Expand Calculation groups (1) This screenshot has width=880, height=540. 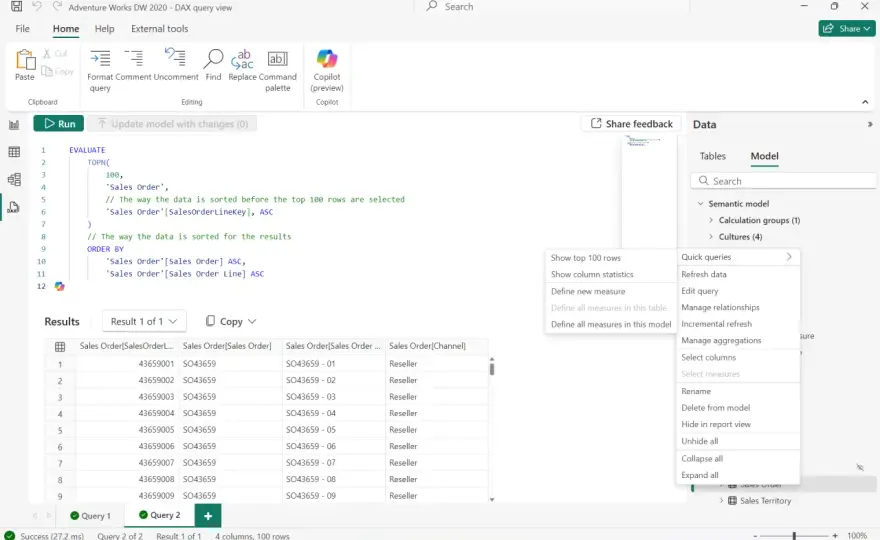click(x=711, y=220)
